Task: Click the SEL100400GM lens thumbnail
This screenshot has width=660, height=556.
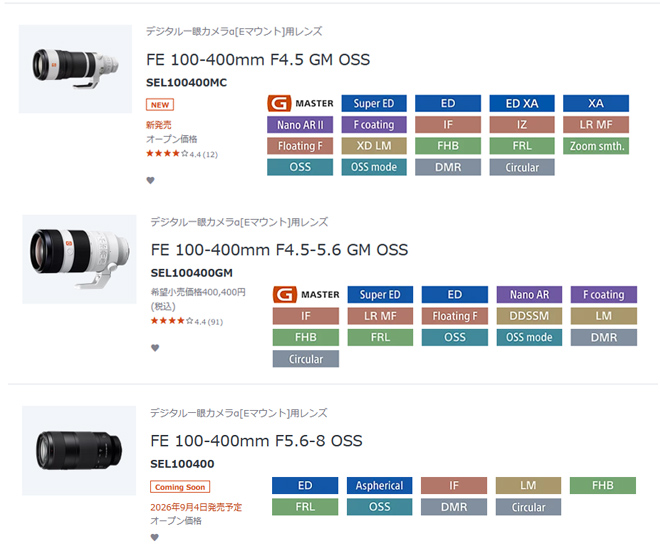Action: (79, 259)
